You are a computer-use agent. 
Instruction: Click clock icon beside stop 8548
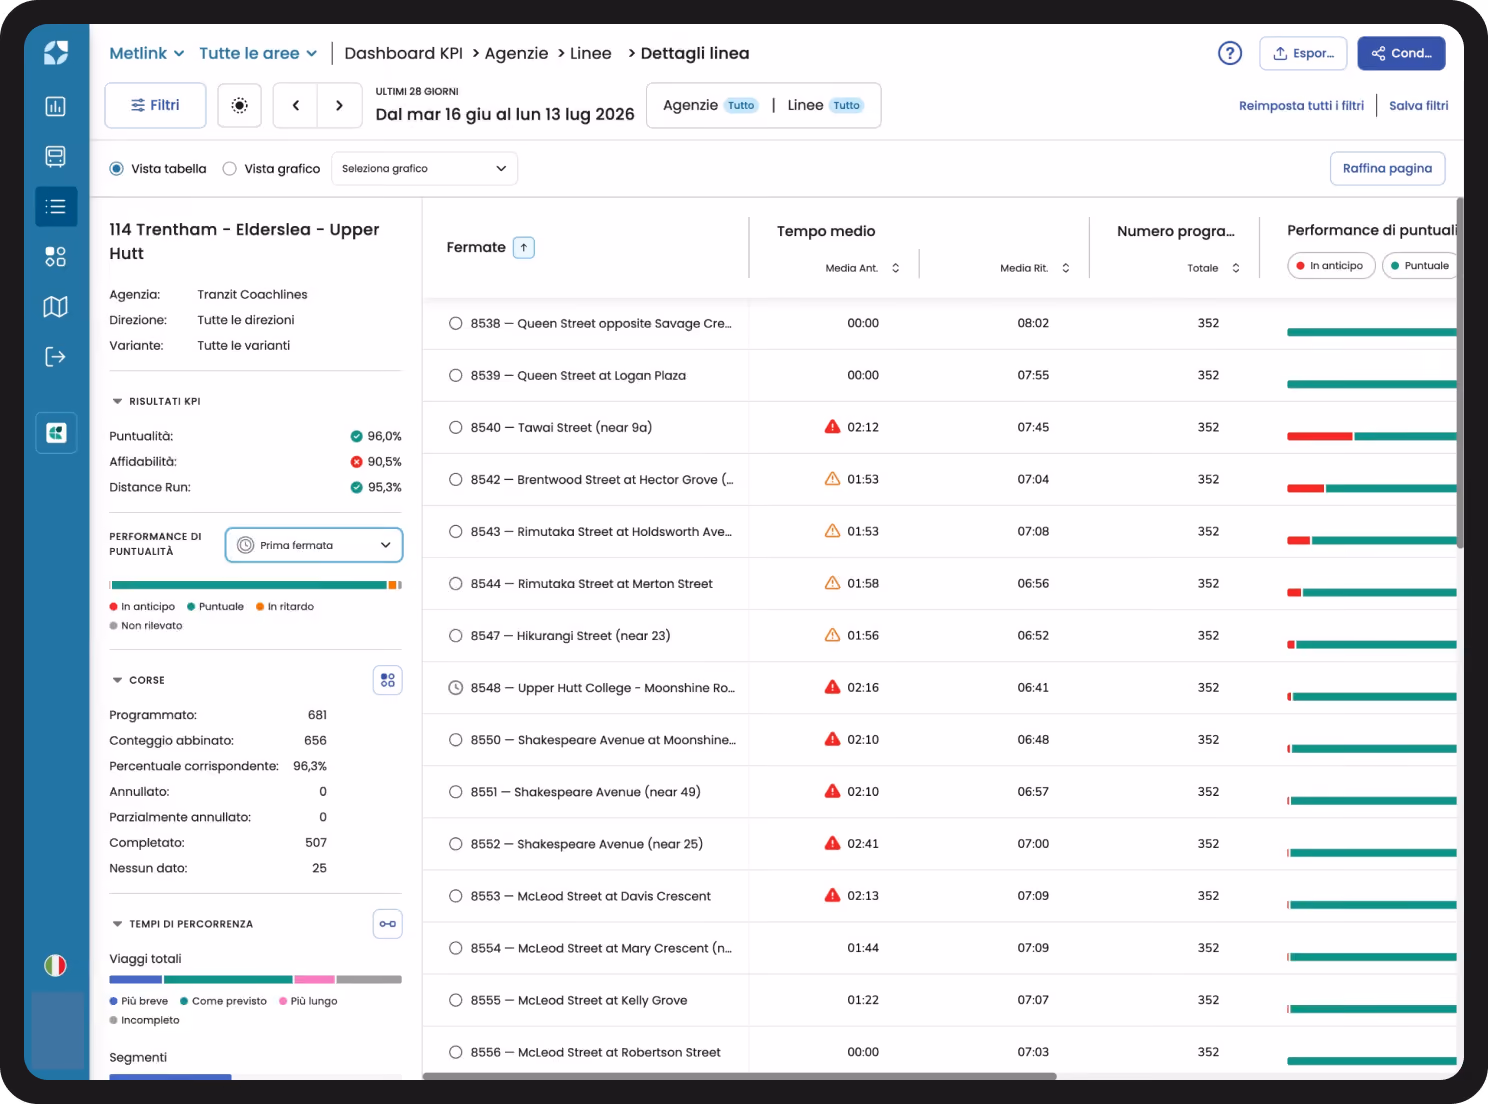[456, 688]
